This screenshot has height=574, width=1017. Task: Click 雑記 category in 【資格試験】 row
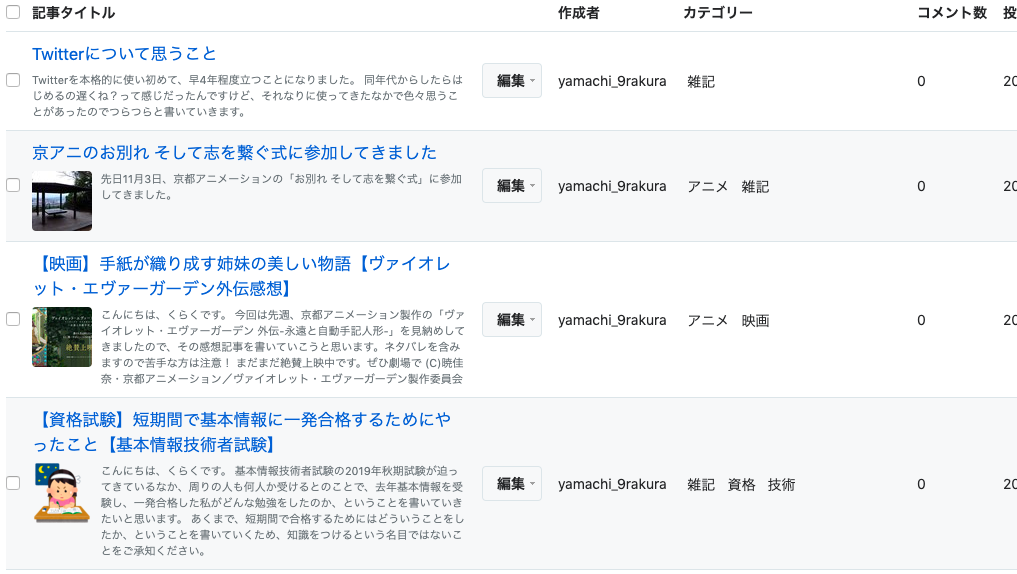point(700,484)
